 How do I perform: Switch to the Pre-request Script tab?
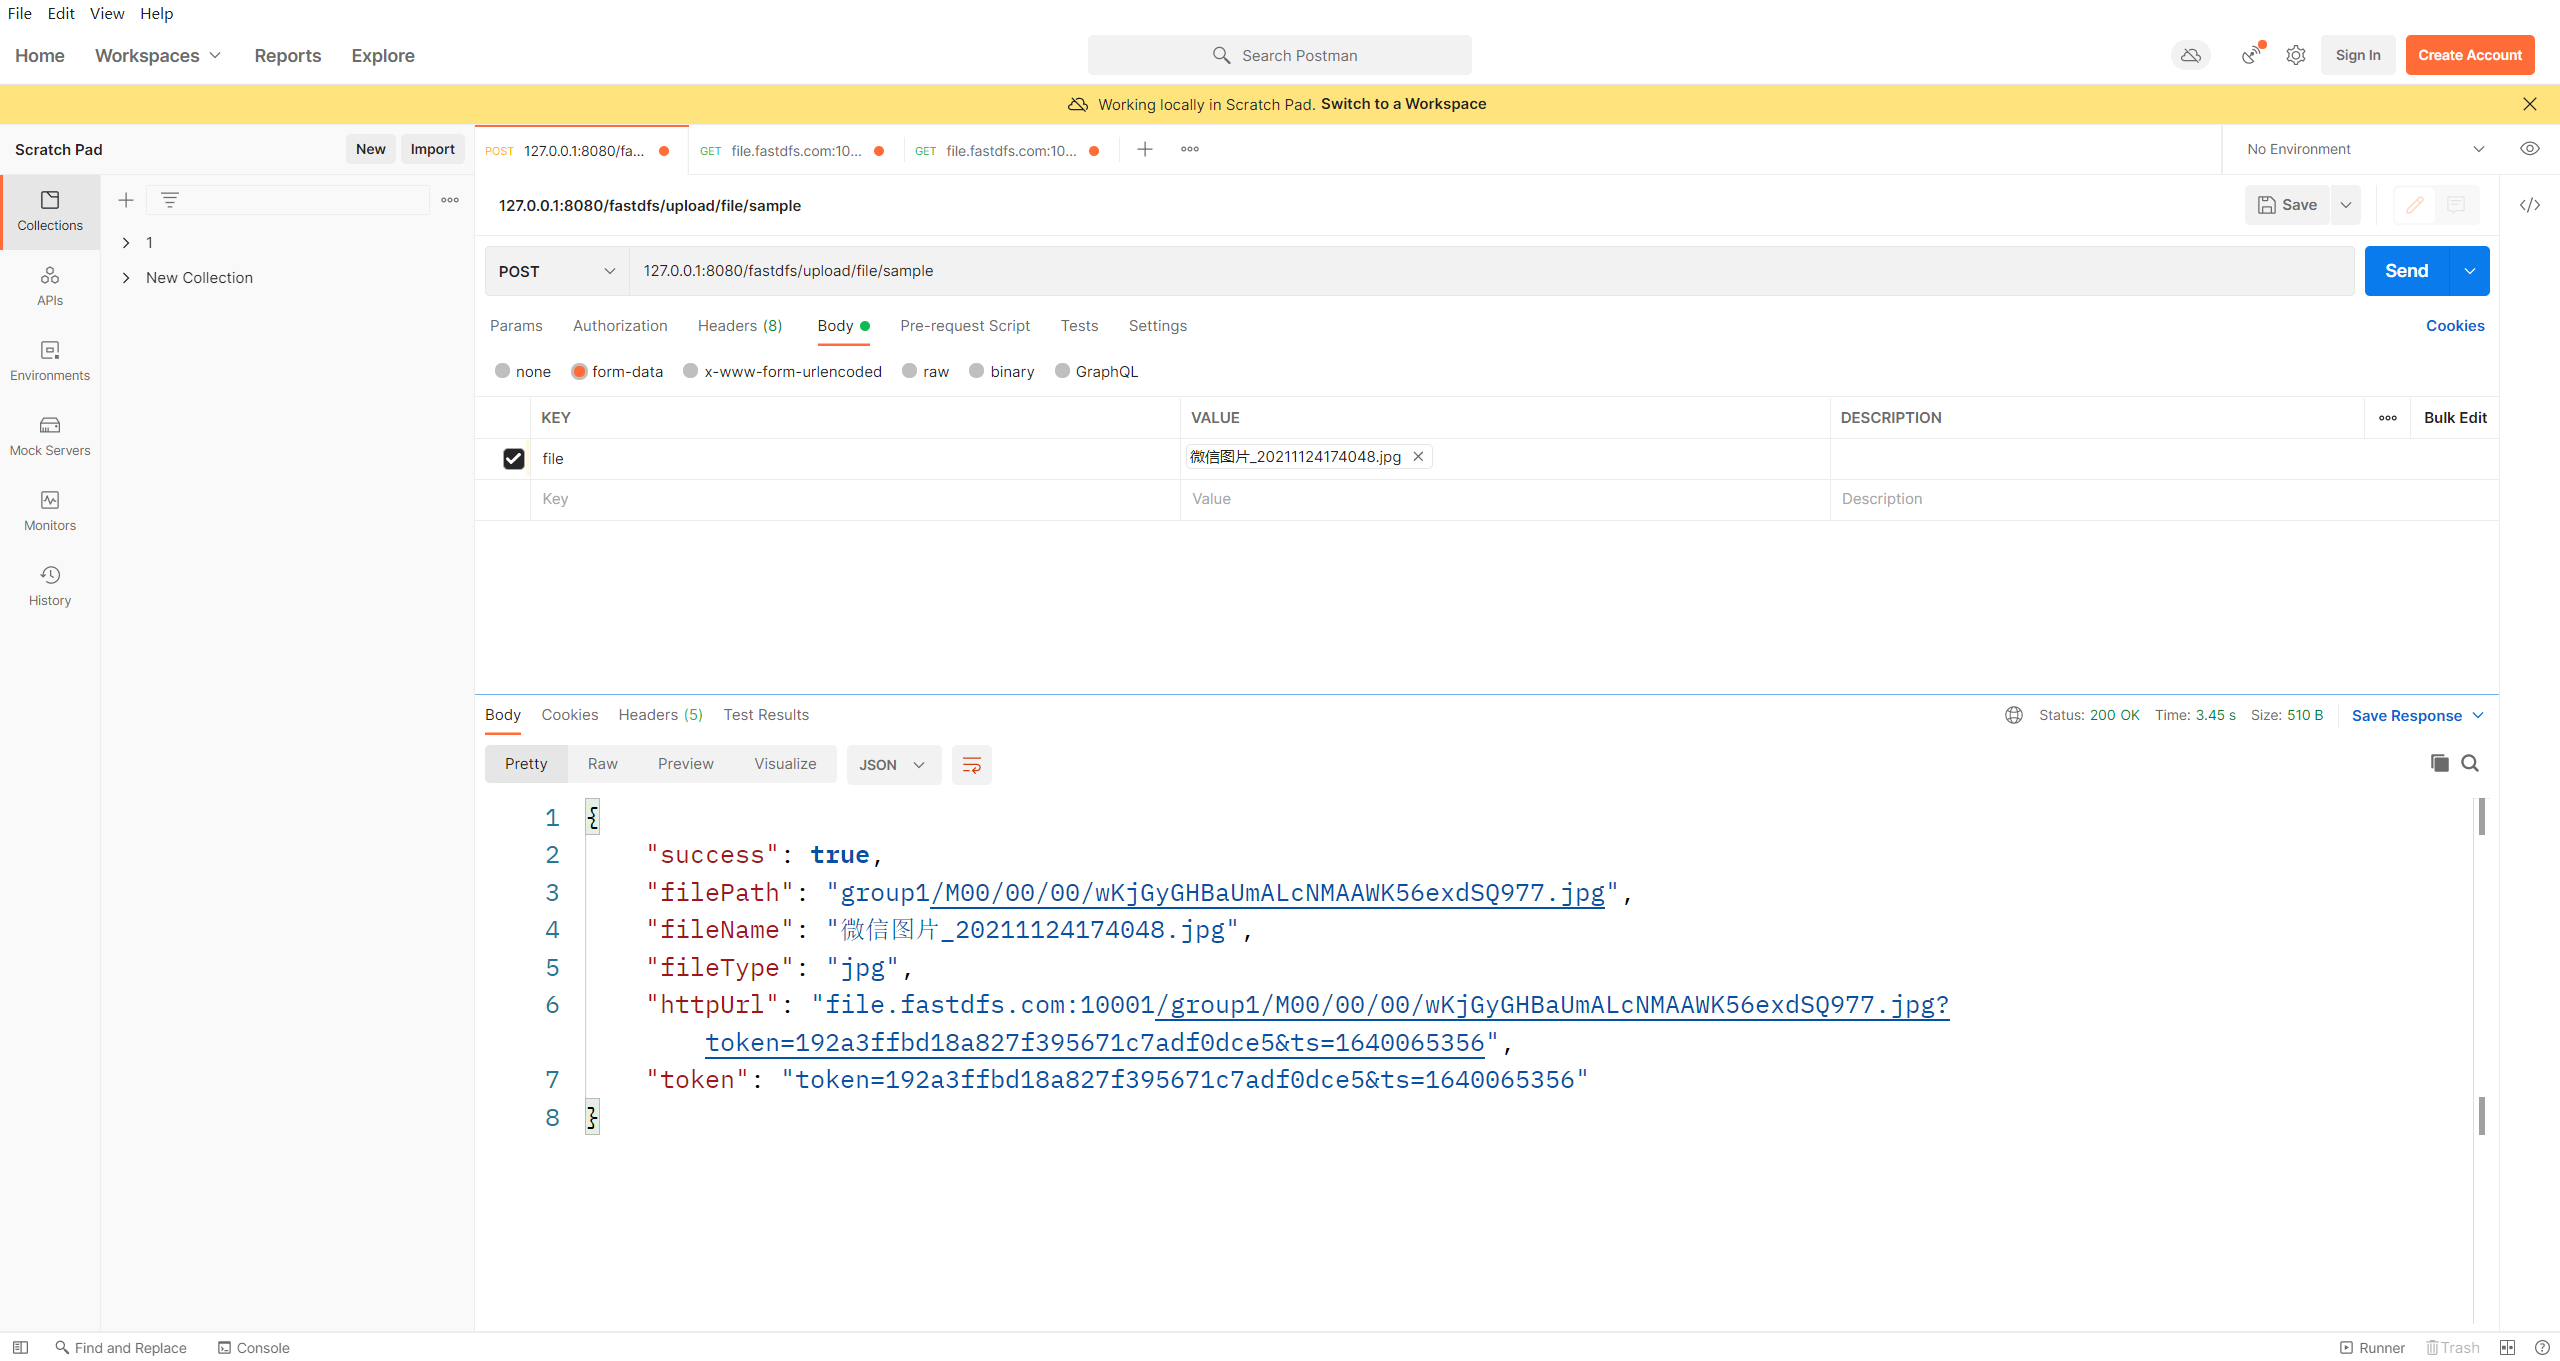point(964,326)
